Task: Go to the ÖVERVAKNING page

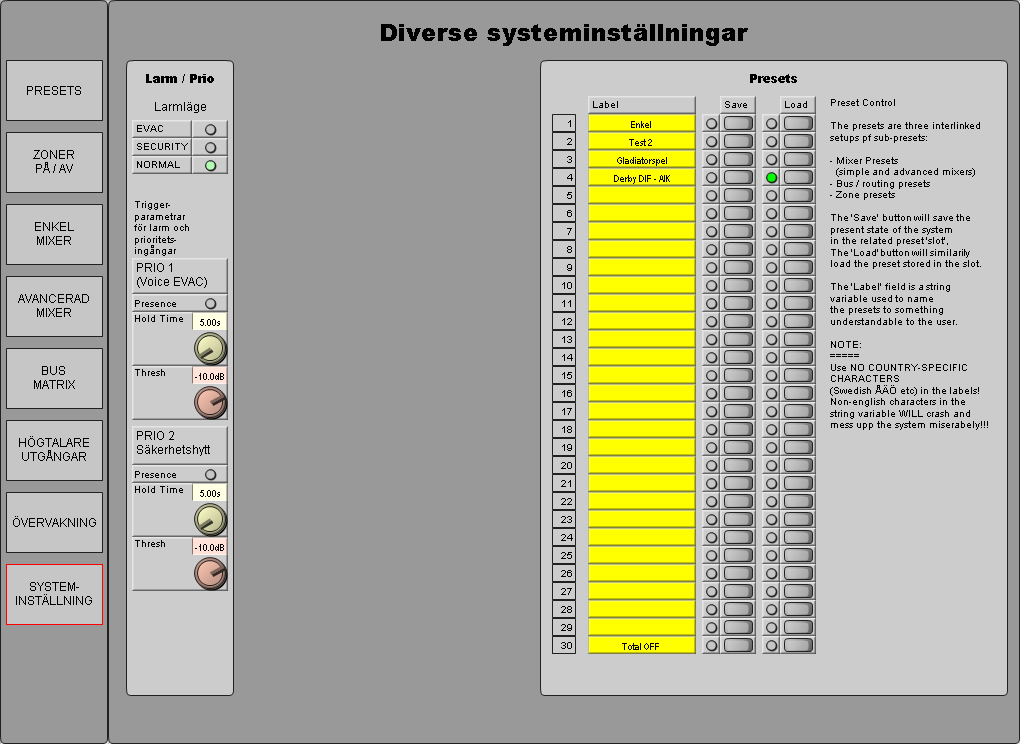Action: (x=54, y=522)
